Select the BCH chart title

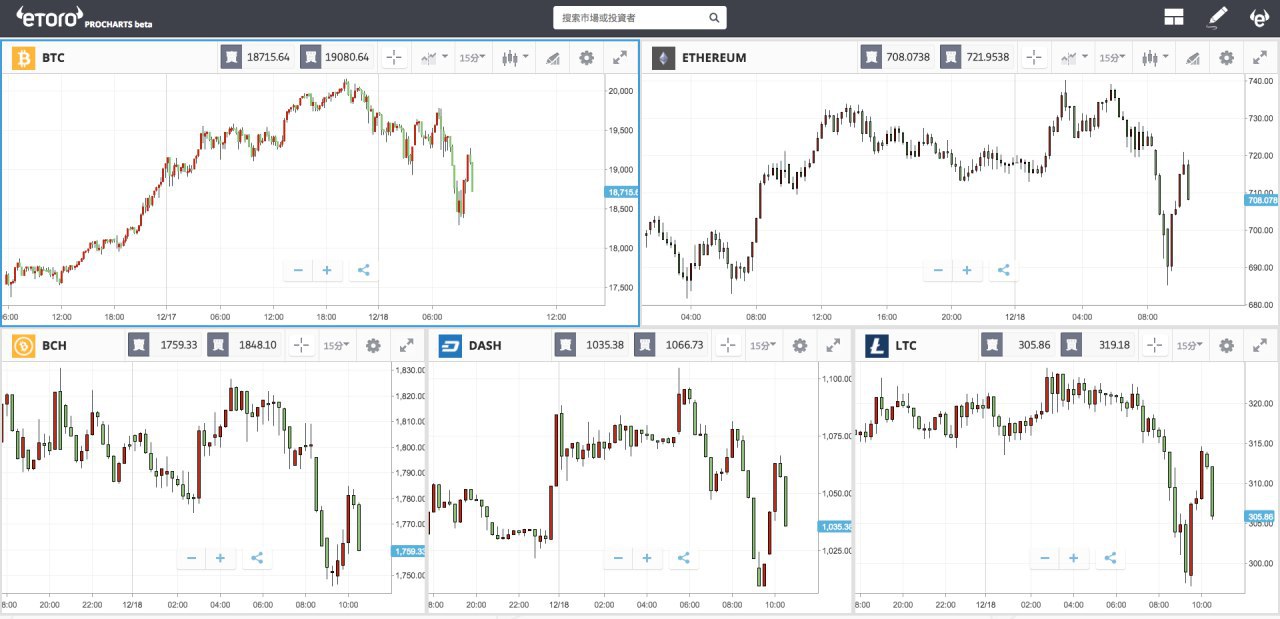tap(53, 346)
